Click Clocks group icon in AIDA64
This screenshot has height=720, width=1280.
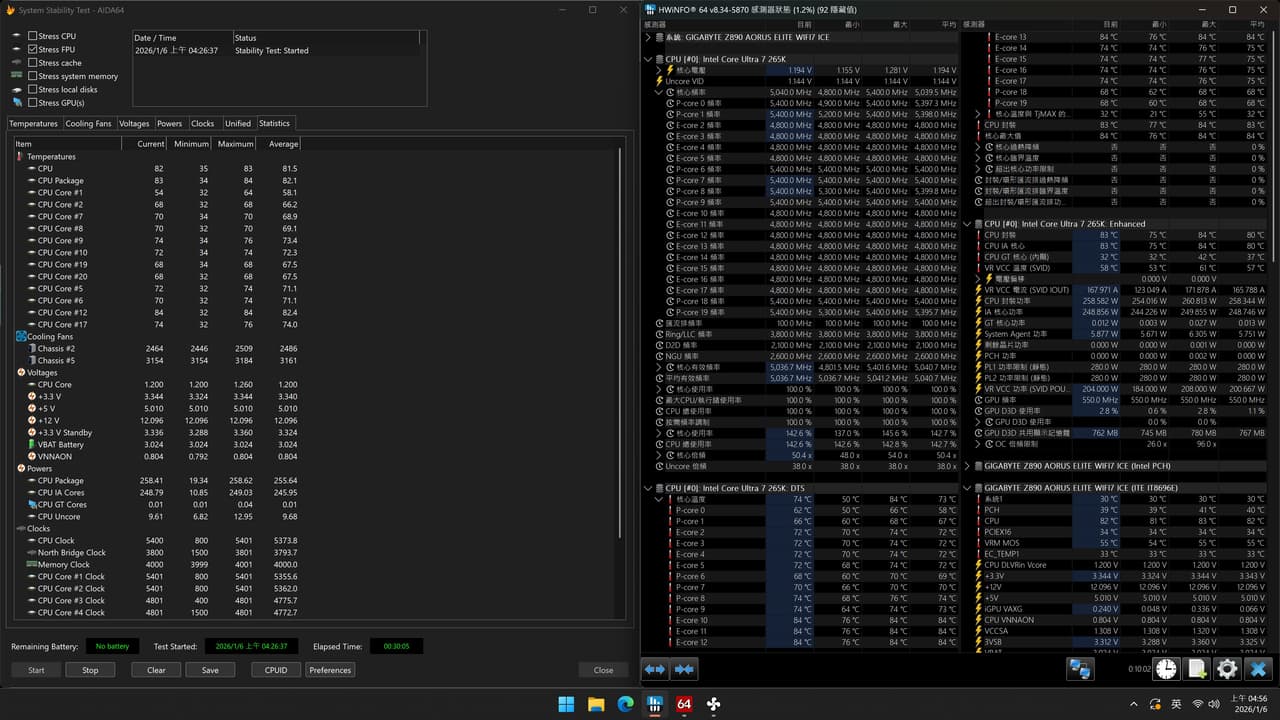point(21,529)
